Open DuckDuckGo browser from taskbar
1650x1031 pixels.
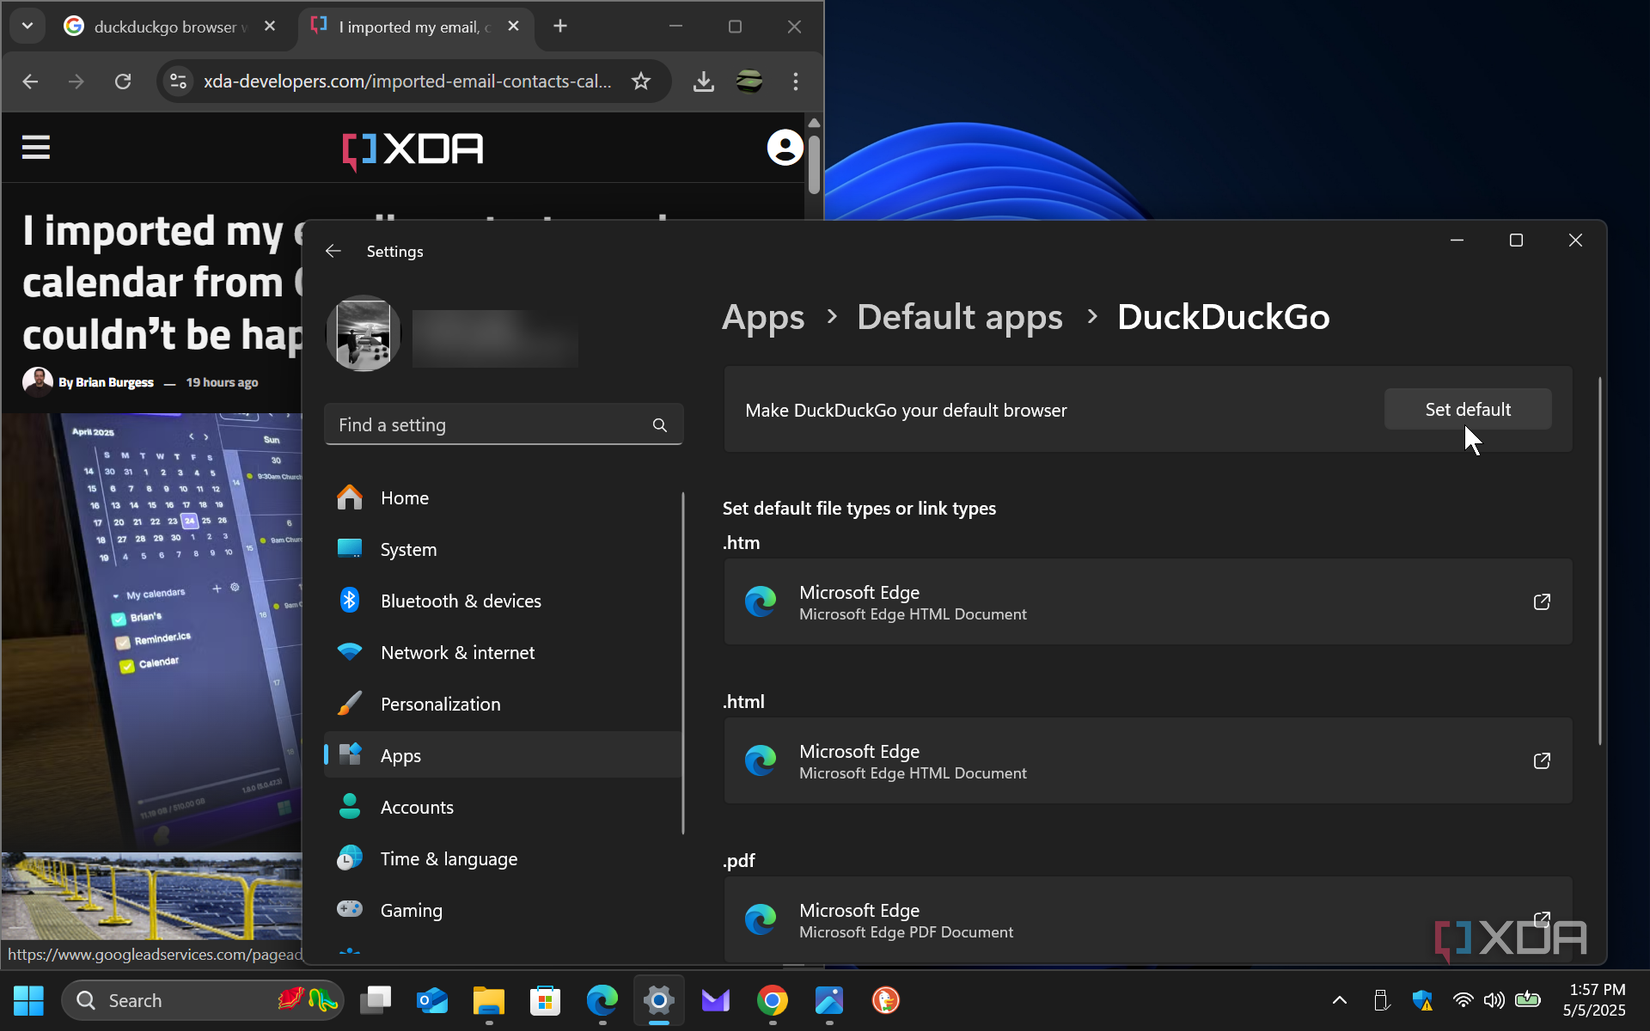[x=885, y=1000]
